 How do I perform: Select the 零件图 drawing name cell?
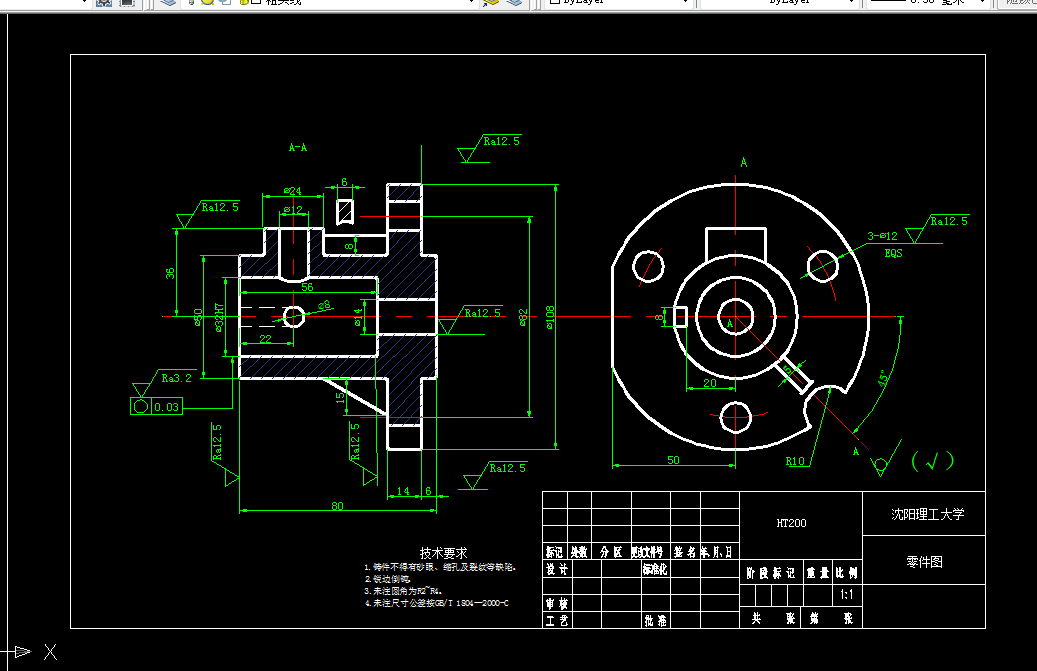[x=924, y=562]
